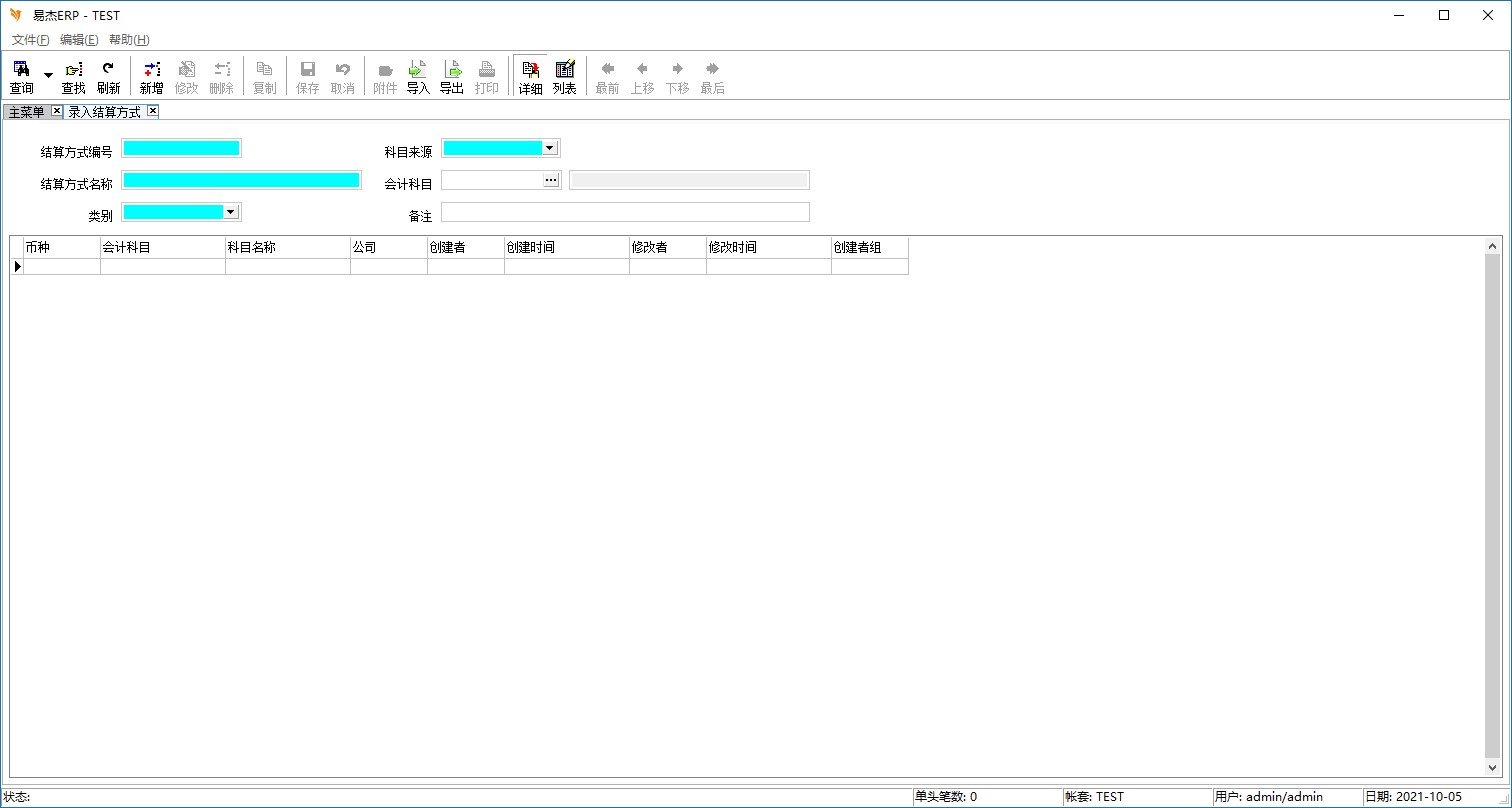Image resolution: width=1512 pixels, height=808 pixels.
Task: Export data using the 导出 icon
Action: tap(452, 76)
